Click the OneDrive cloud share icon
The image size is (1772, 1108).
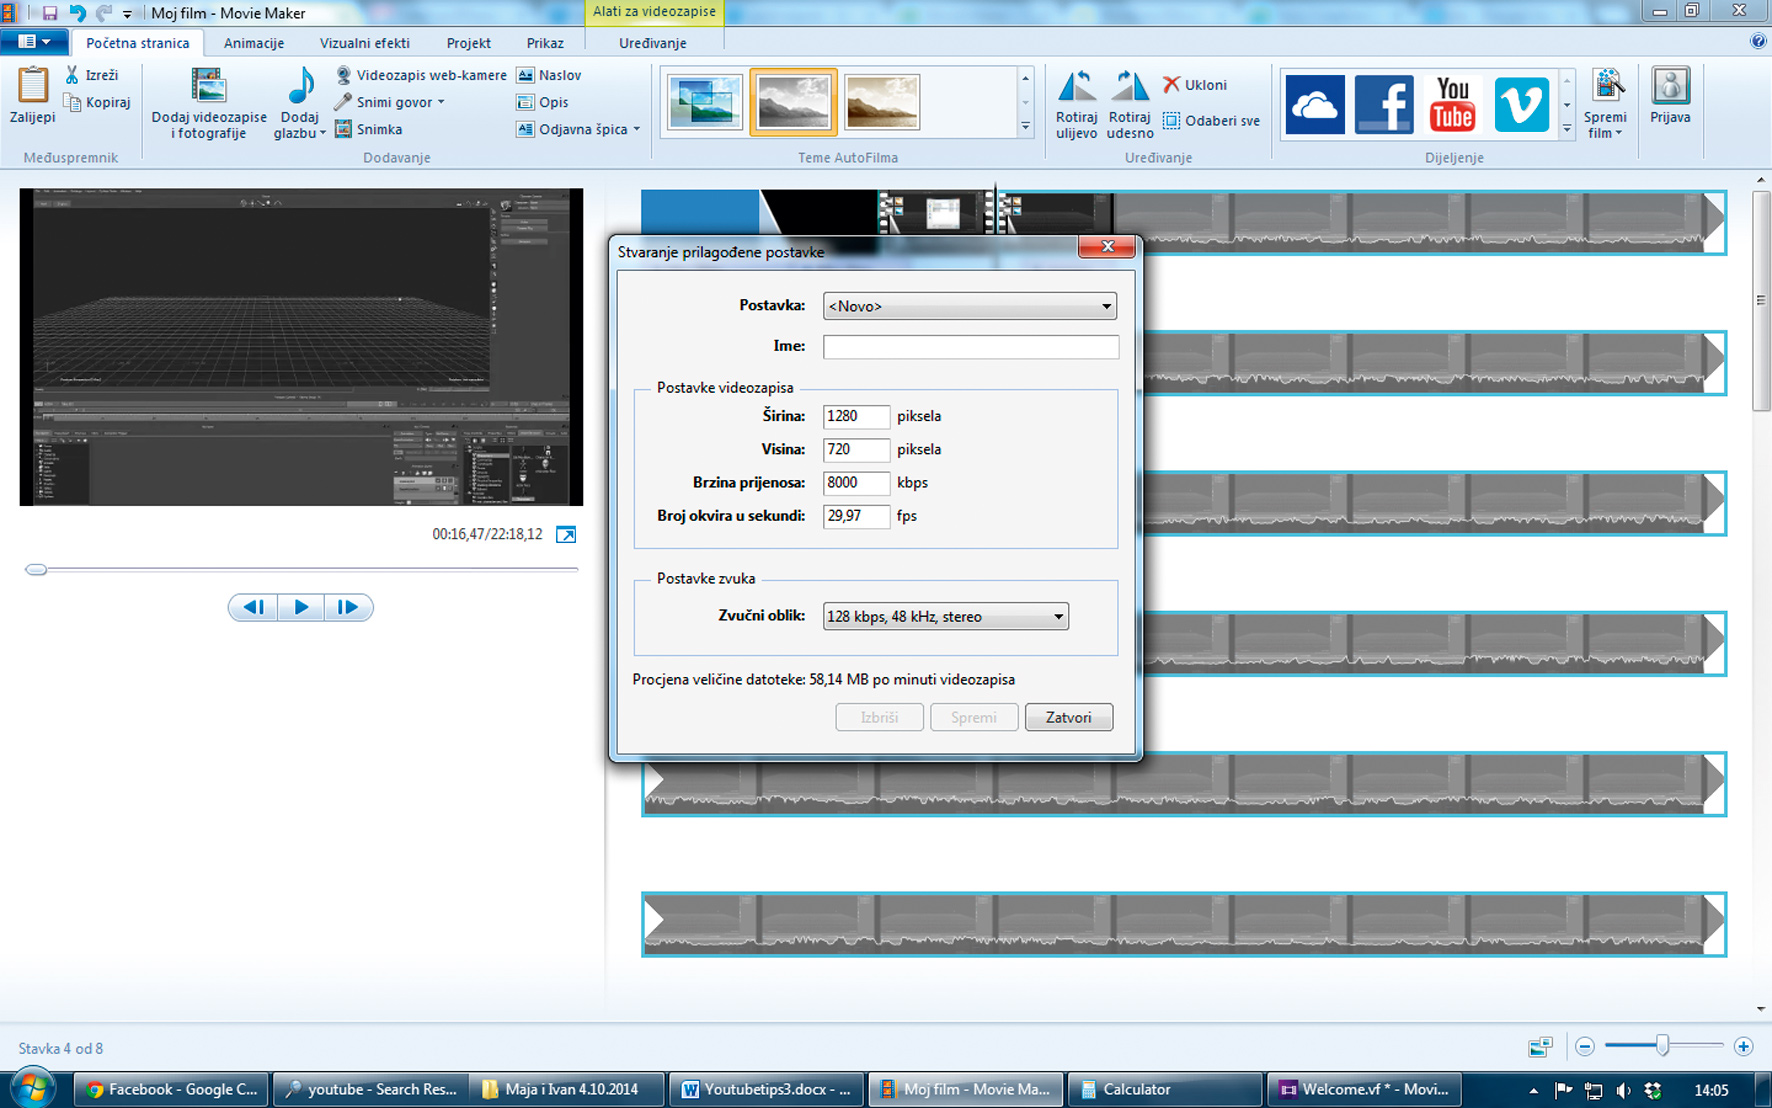1314,104
